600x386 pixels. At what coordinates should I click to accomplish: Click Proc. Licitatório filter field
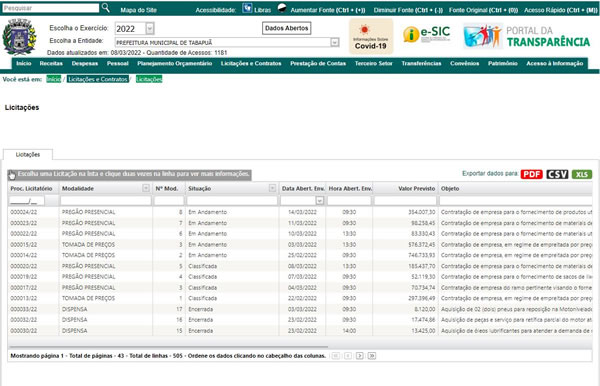pyautogui.click(x=27, y=201)
